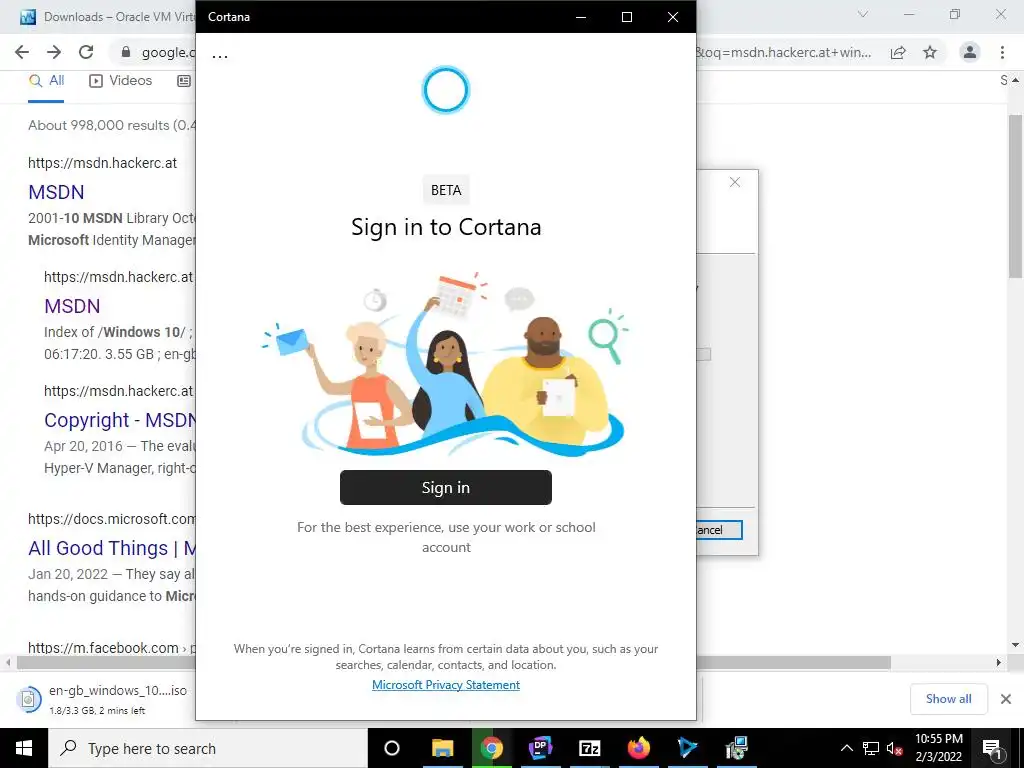The height and width of the screenshot is (768, 1024).
Task: Click the Cancel button in background dialog
Action: (x=718, y=530)
